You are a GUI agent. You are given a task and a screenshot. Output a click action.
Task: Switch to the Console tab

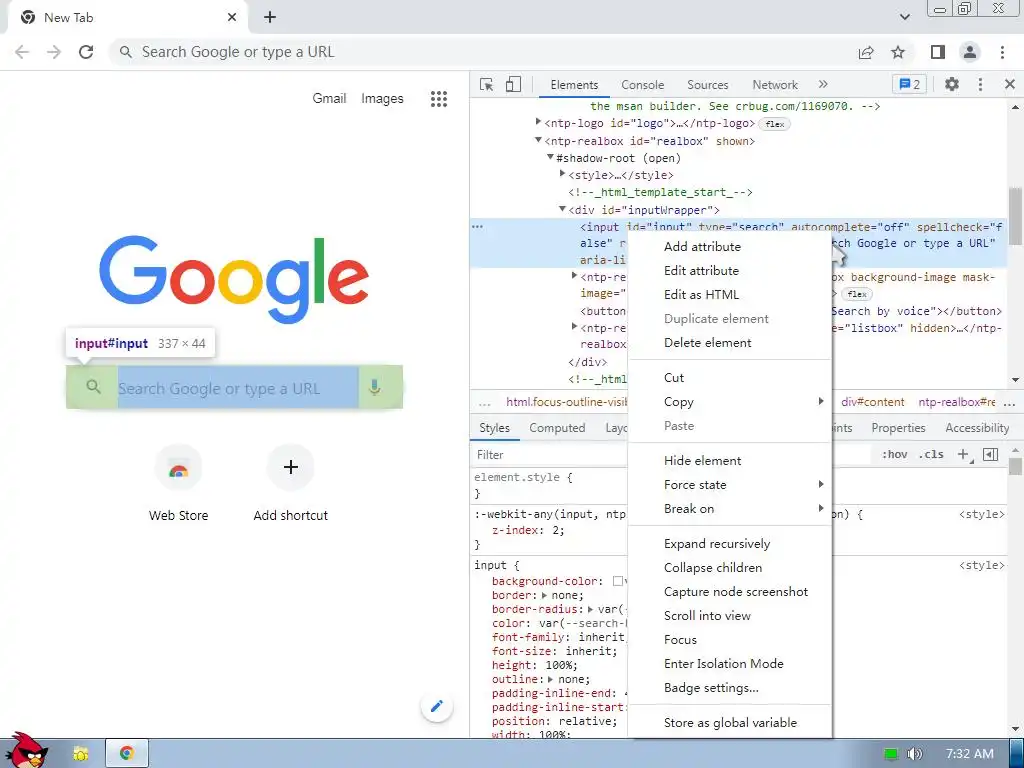point(643,85)
